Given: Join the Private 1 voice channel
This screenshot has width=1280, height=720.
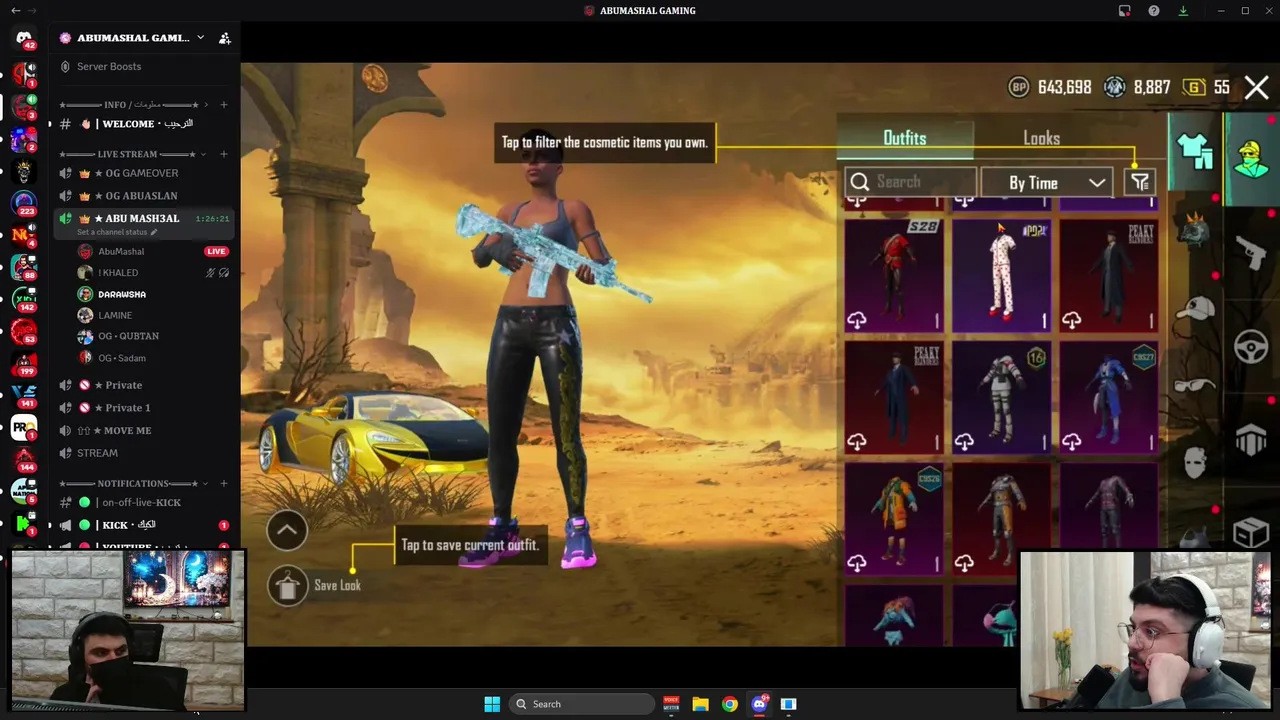Looking at the screenshot, I should point(144,408).
